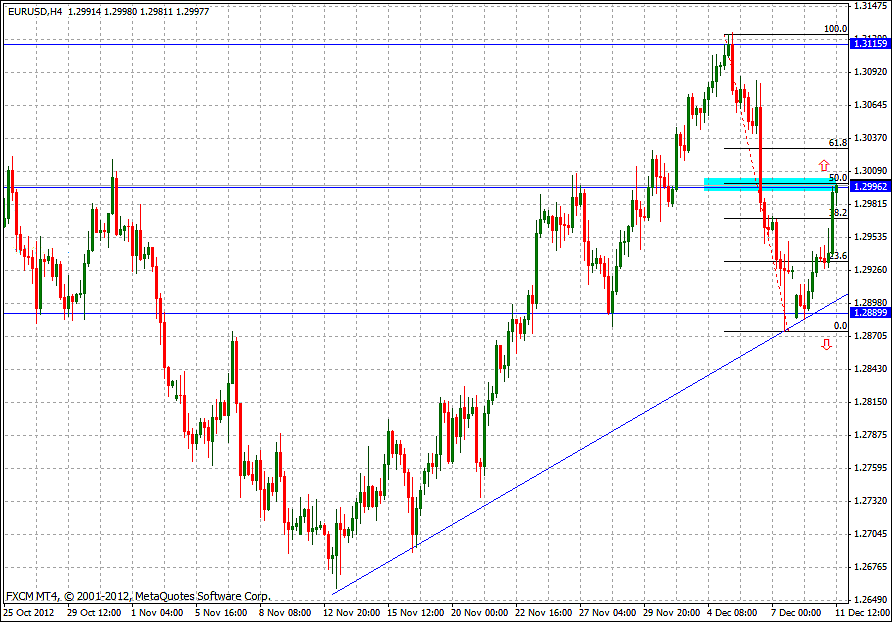This screenshot has height=622, width=892.
Task: Select the cyan highlighted rectangle zone
Action: [x=770, y=184]
